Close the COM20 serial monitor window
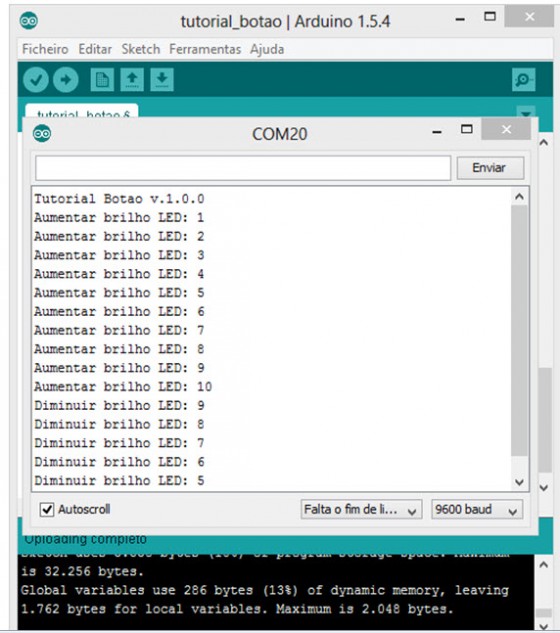 point(506,129)
